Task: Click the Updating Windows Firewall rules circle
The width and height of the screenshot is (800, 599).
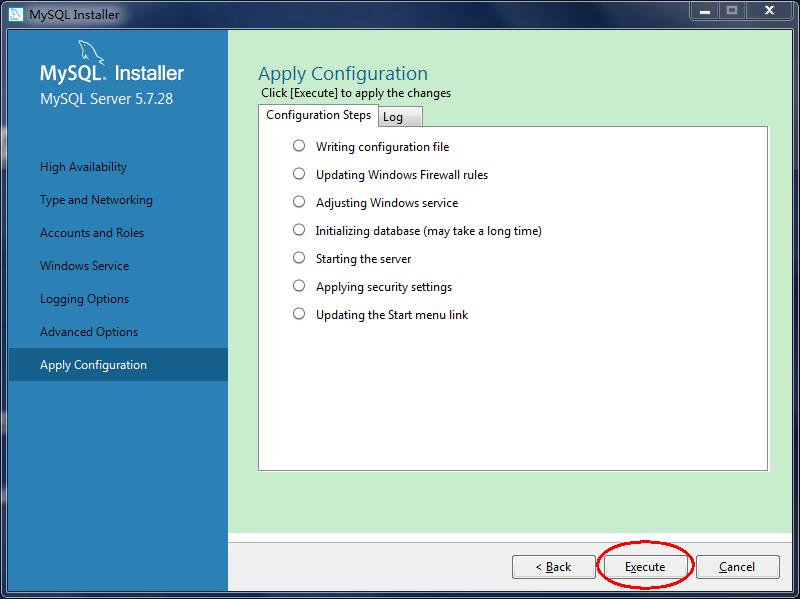Action: pyautogui.click(x=299, y=174)
